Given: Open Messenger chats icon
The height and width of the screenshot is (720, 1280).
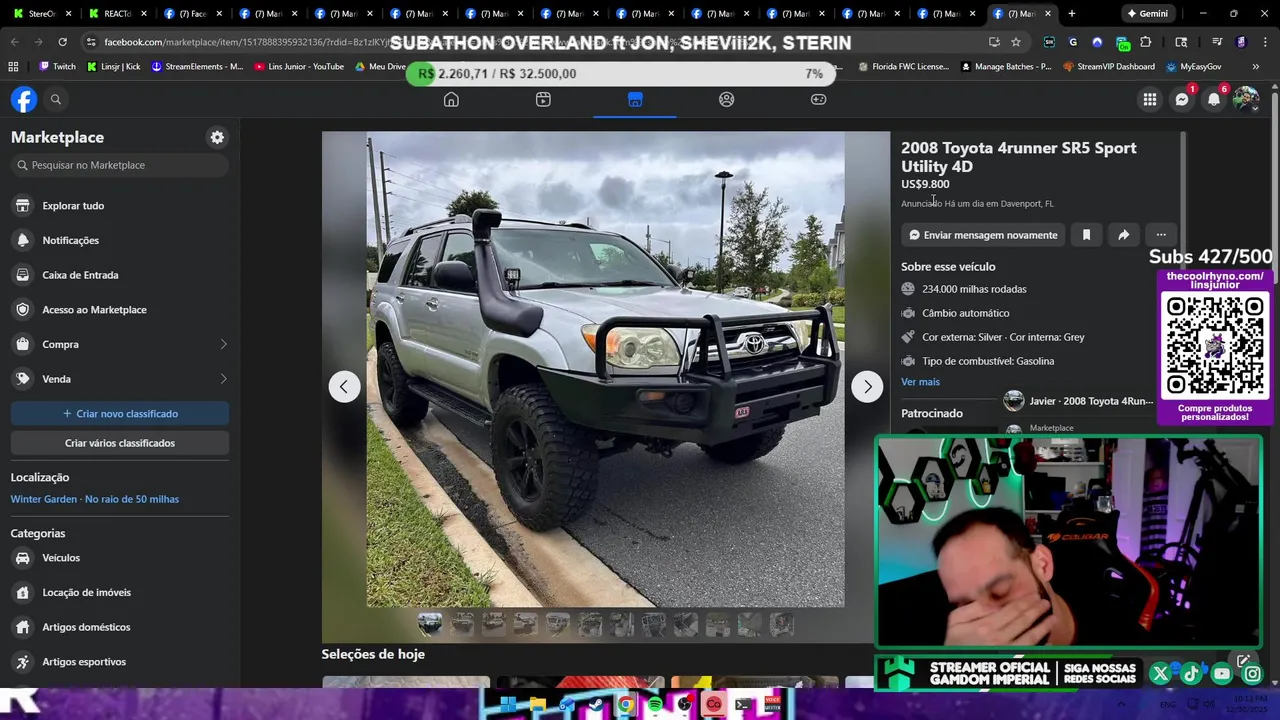Looking at the screenshot, I should tap(1182, 99).
